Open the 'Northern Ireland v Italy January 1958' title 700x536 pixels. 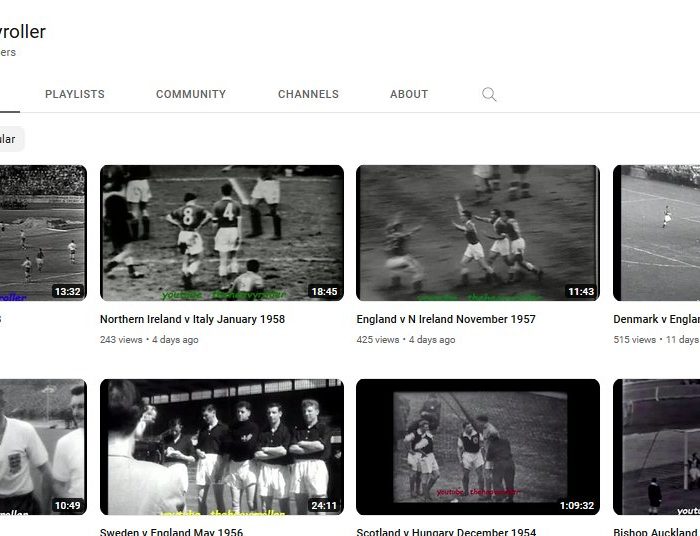coord(192,319)
